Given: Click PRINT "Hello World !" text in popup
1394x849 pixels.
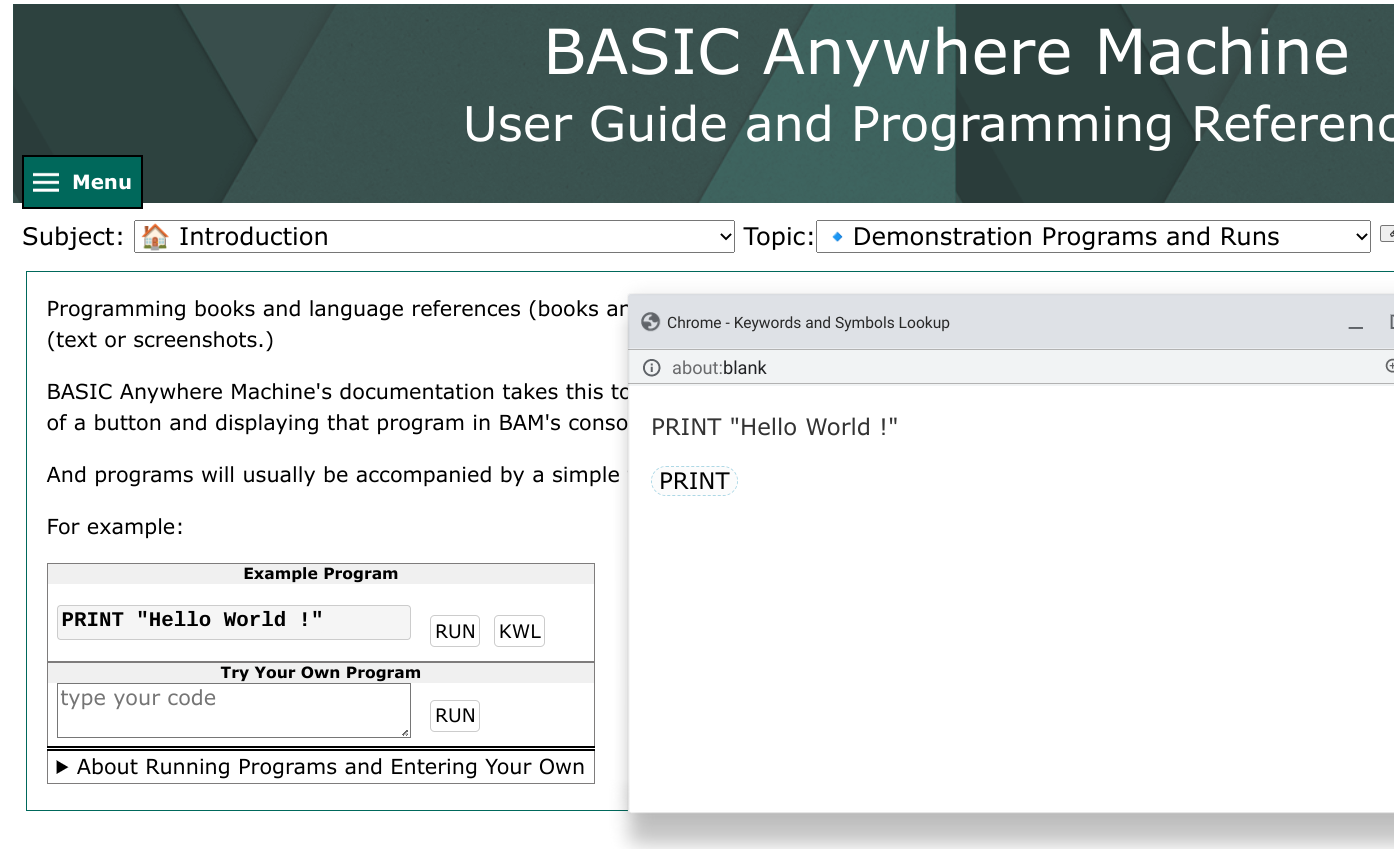Looking at the screenshot, I should pyautogui.click(x=775, y=427).
